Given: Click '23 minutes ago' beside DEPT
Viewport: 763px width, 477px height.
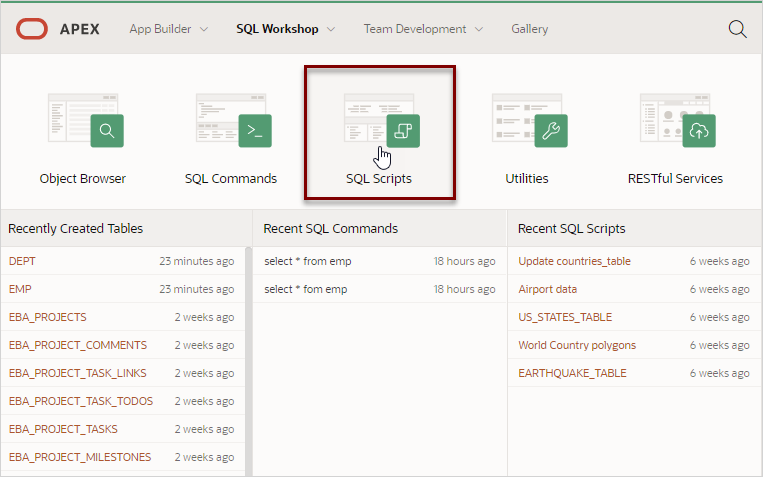Looking at the screenshot, I should click(197, 261).
